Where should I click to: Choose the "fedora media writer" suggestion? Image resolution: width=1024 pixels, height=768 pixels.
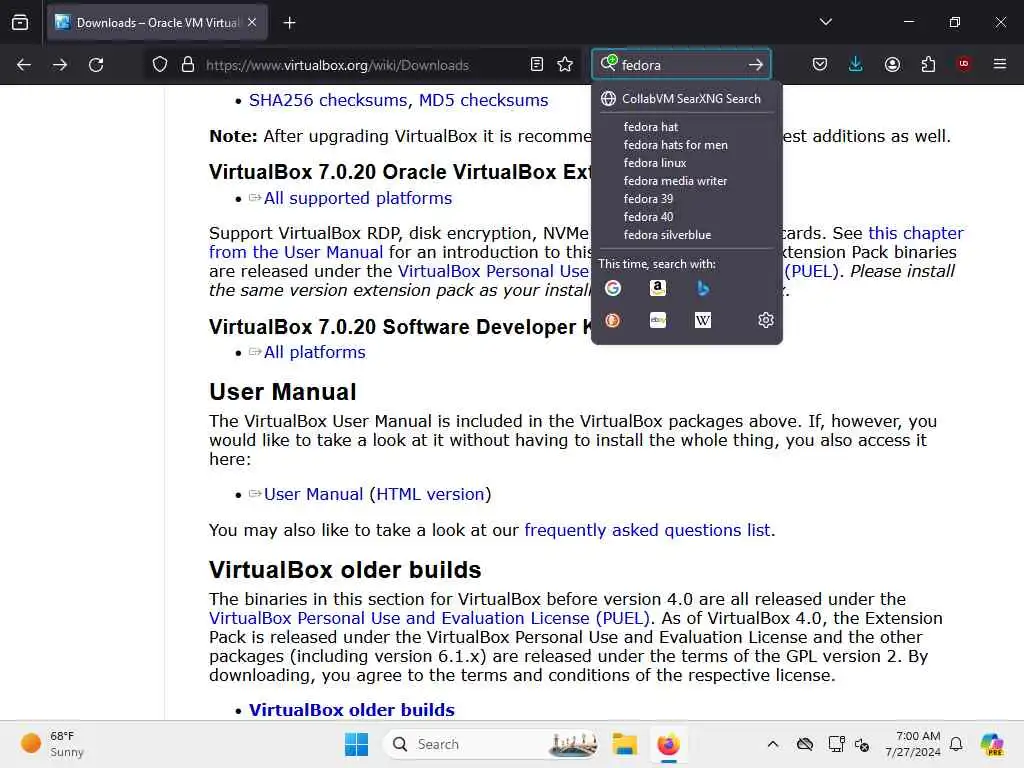[x=686, y=181]
